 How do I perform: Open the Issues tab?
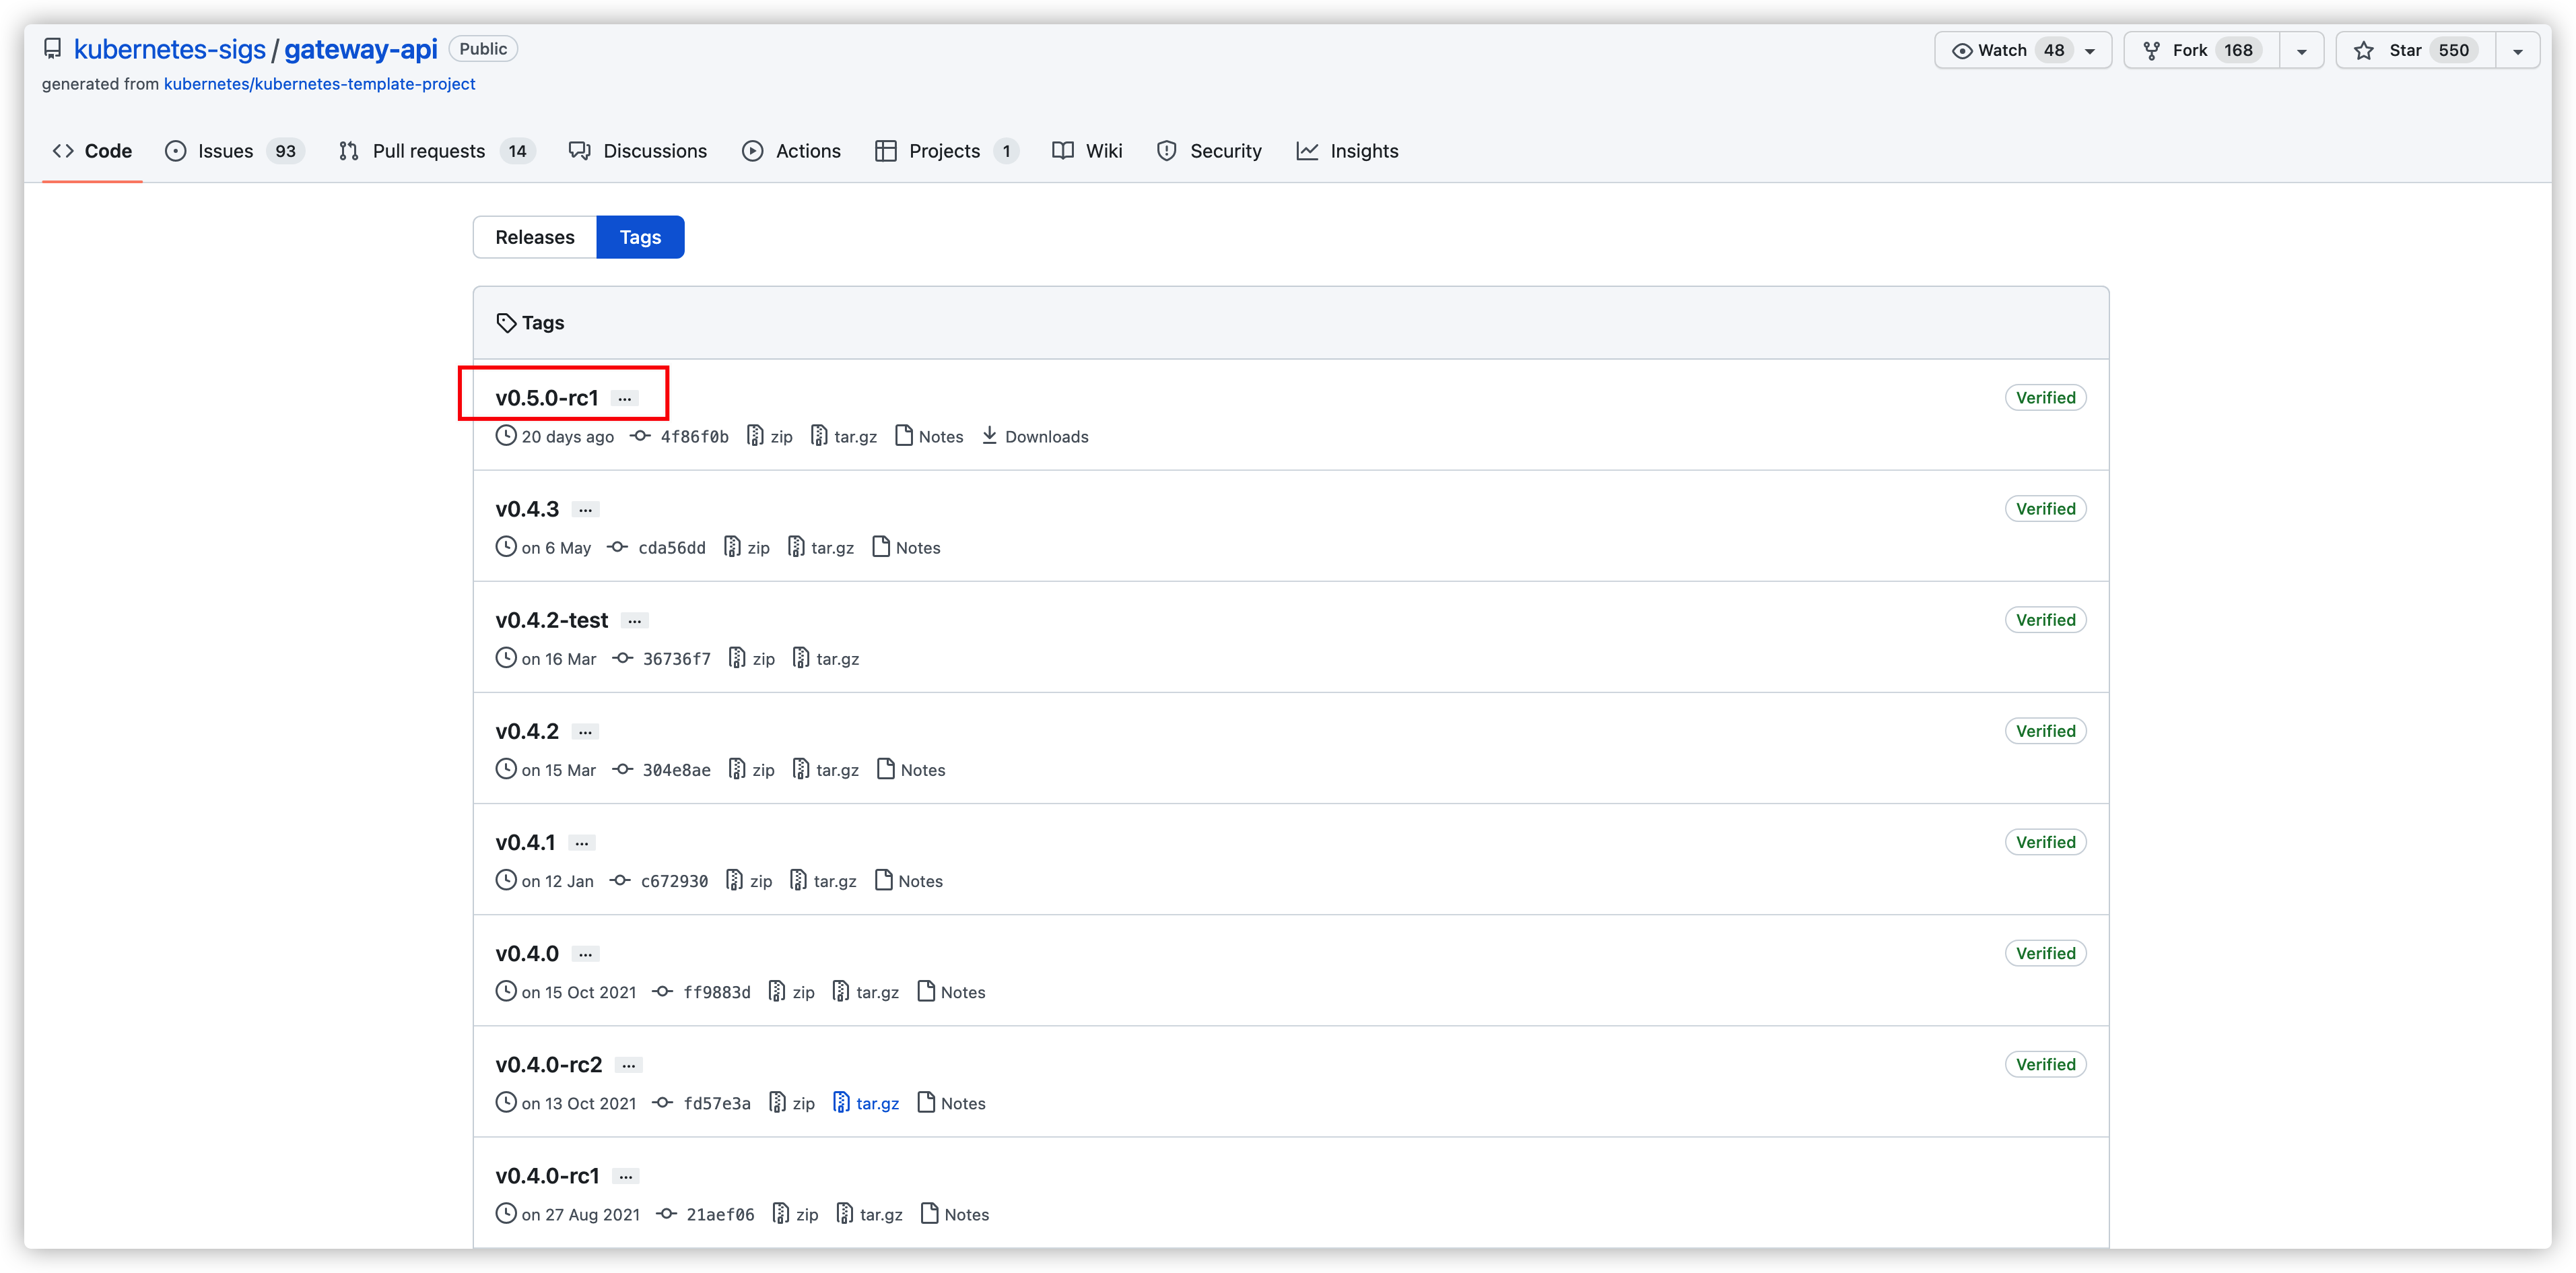[x=235, y=151]
